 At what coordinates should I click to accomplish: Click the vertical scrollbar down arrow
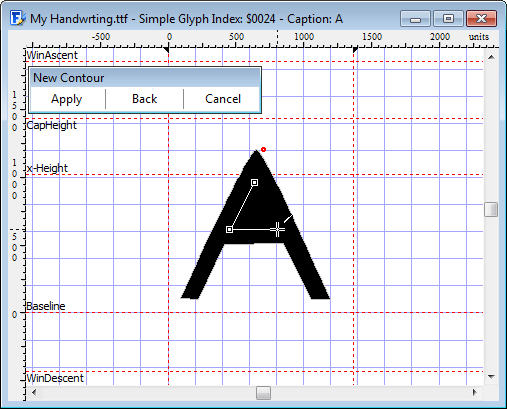491,377
